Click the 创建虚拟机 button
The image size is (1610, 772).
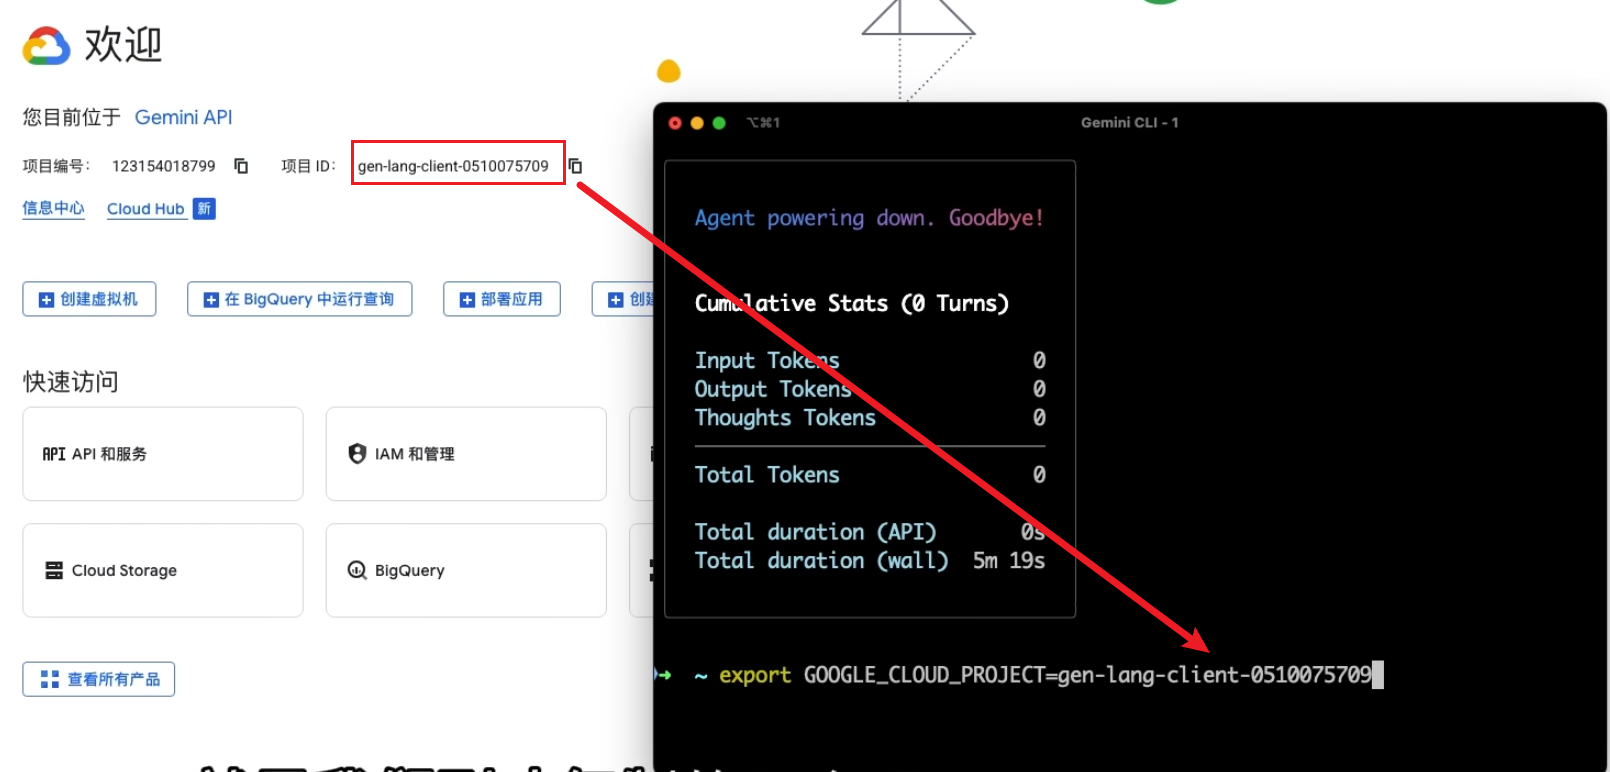[x=89, y=299]
